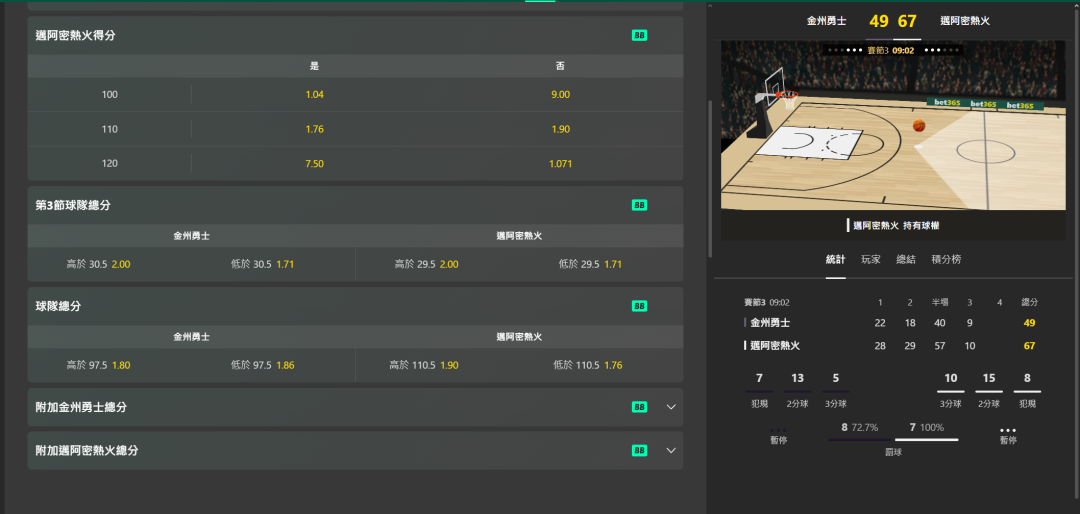The image size is (1080, 514).
Task: Bet 金州勇士 低於 97.5 at 1.86
Action: coord(262,365)
